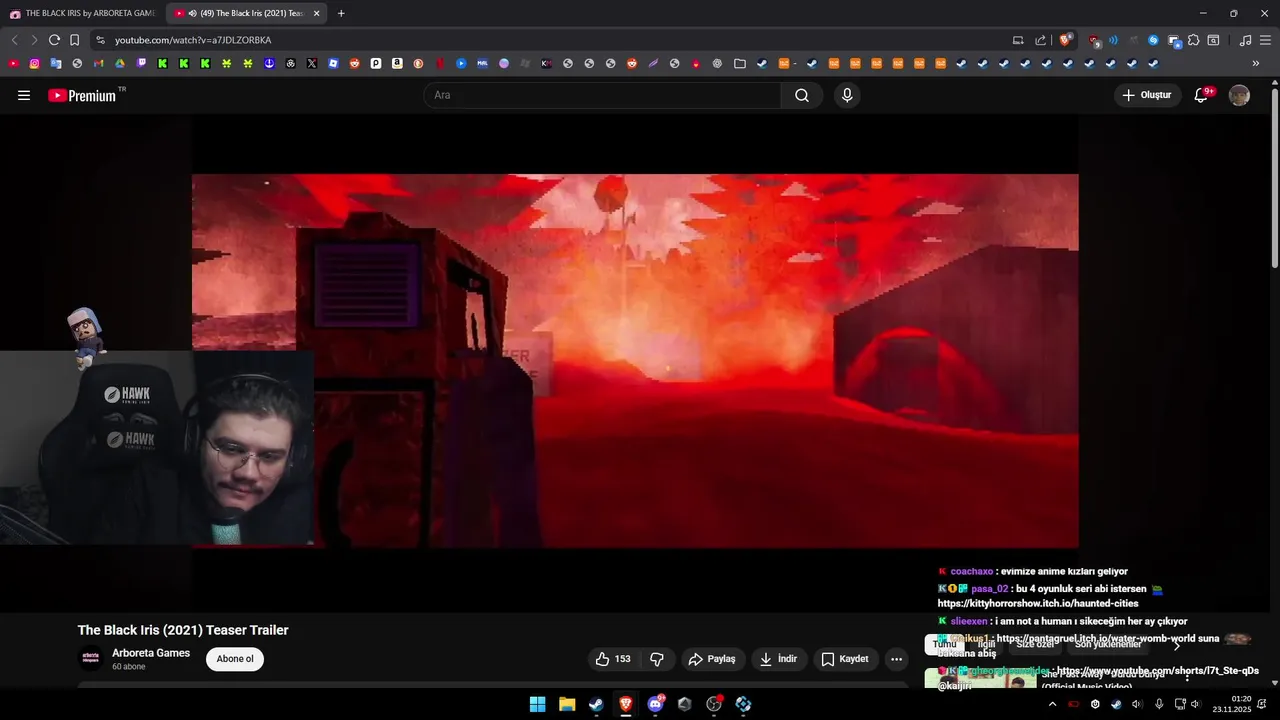Open Steam from the taskbar
Image resolution: width=1280 pixels, height=720 pixels.
[596, 704]
